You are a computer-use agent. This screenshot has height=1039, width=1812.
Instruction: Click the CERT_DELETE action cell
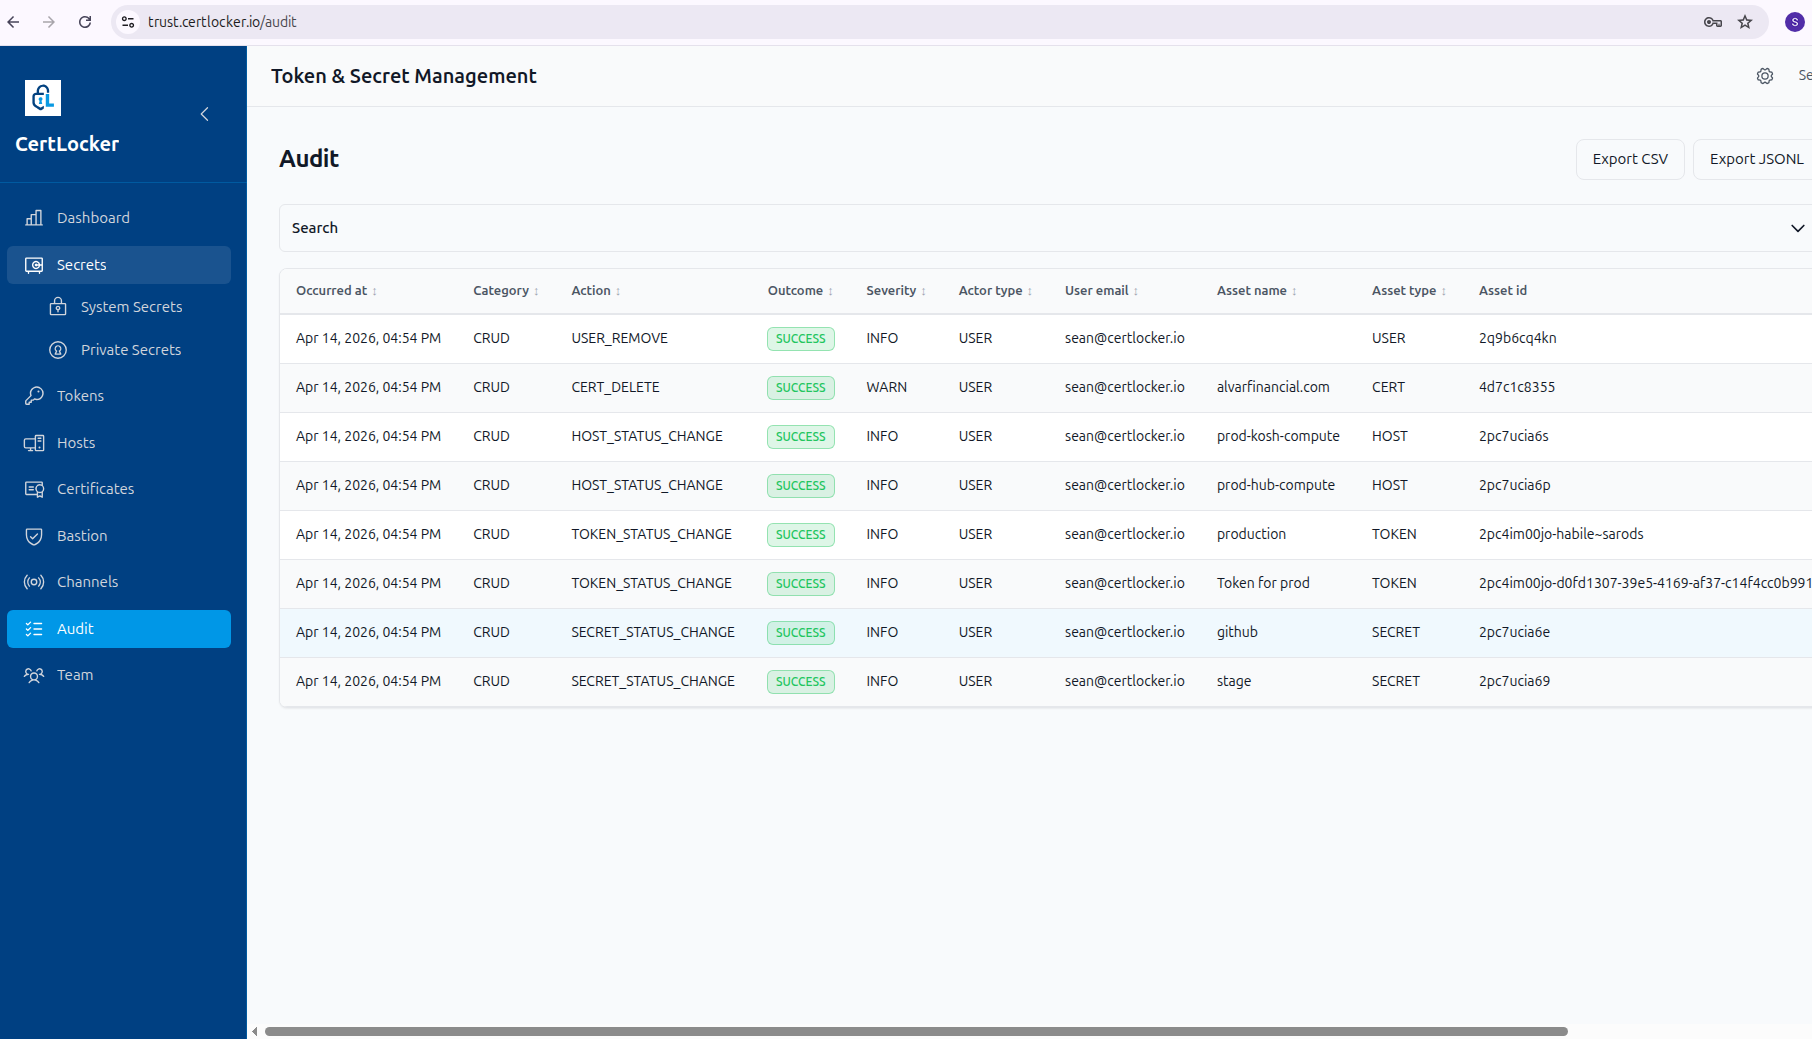615,387
